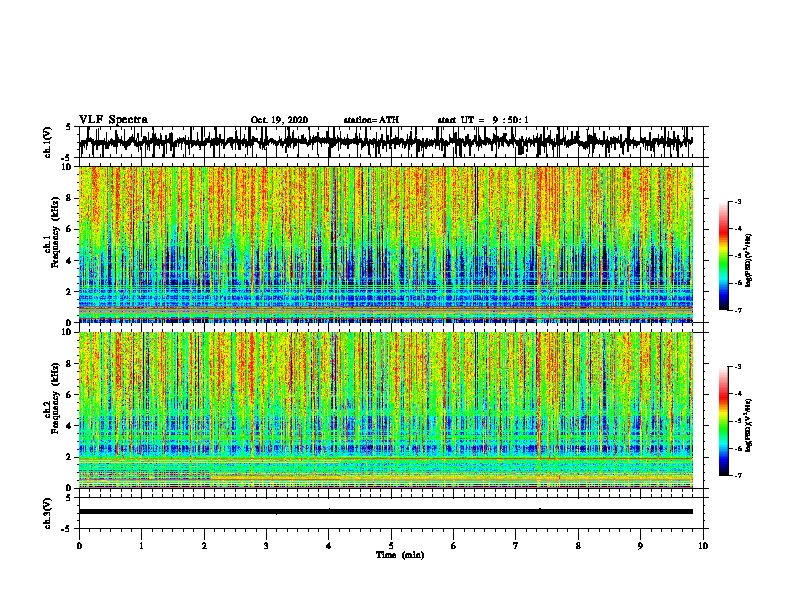The width and height of the screenshot is (792, 612).
Task: Click the ch.2 color scale bar
Action: tap(723, 421)
